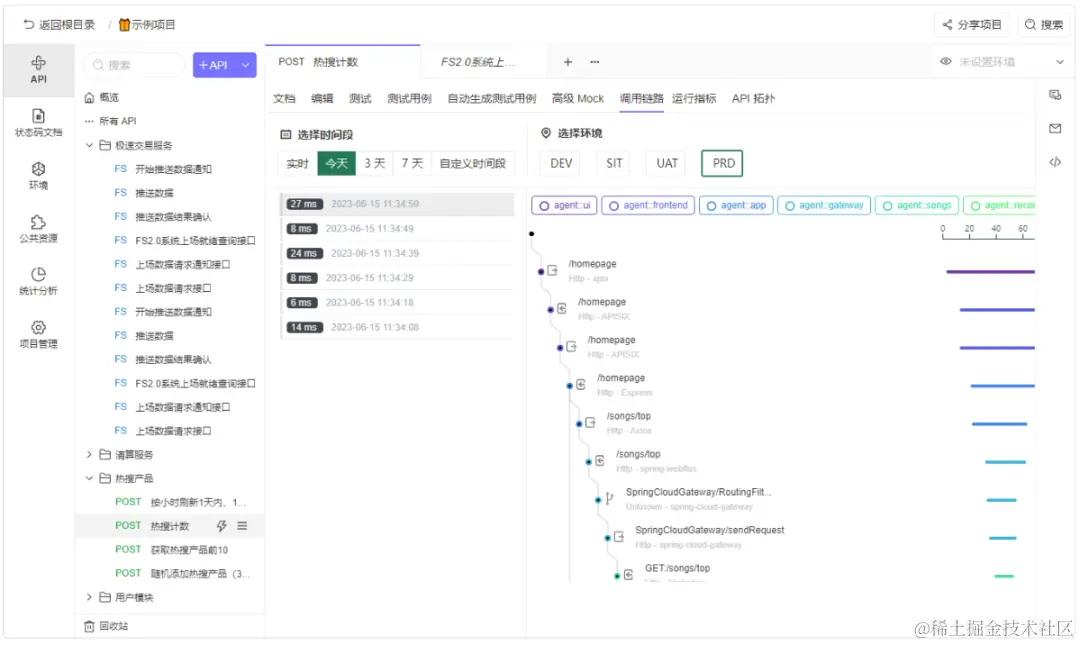This screenshot has height=645, width=1080.
Task: Click the code icon in right panel
Action: [x=1055, y=163]
